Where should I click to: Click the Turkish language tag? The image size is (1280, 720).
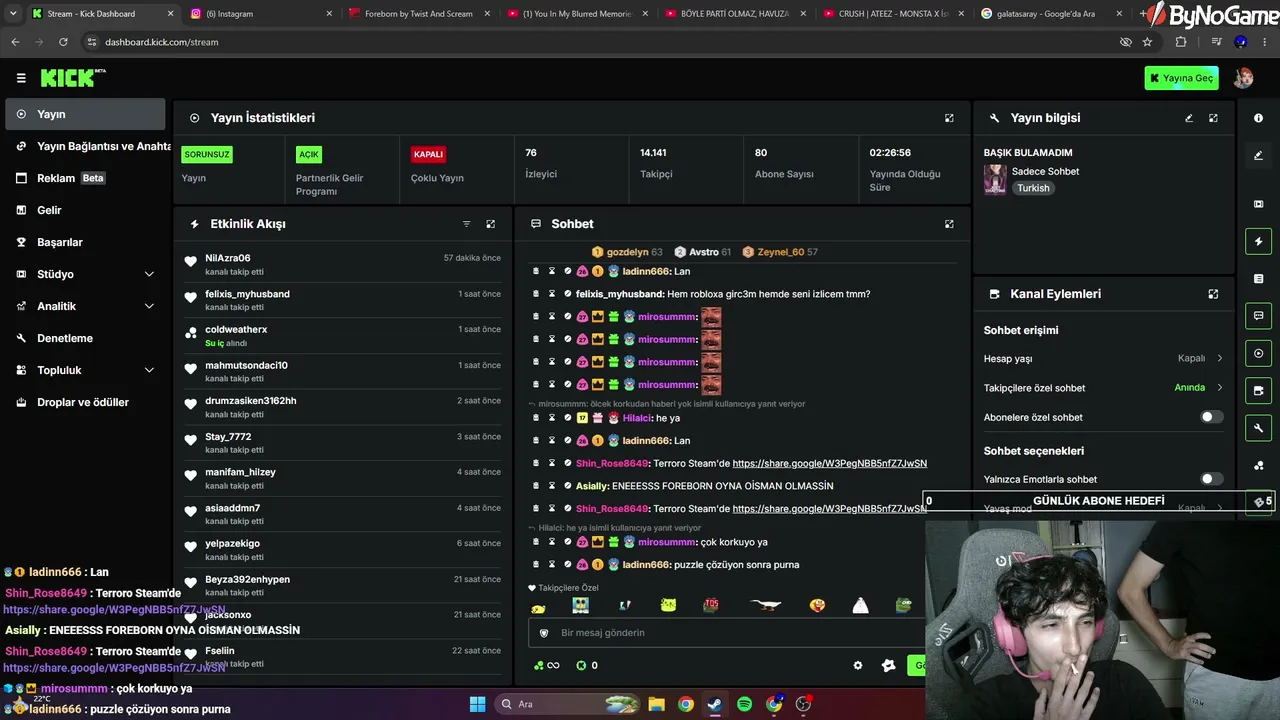tap(1033, 188)
